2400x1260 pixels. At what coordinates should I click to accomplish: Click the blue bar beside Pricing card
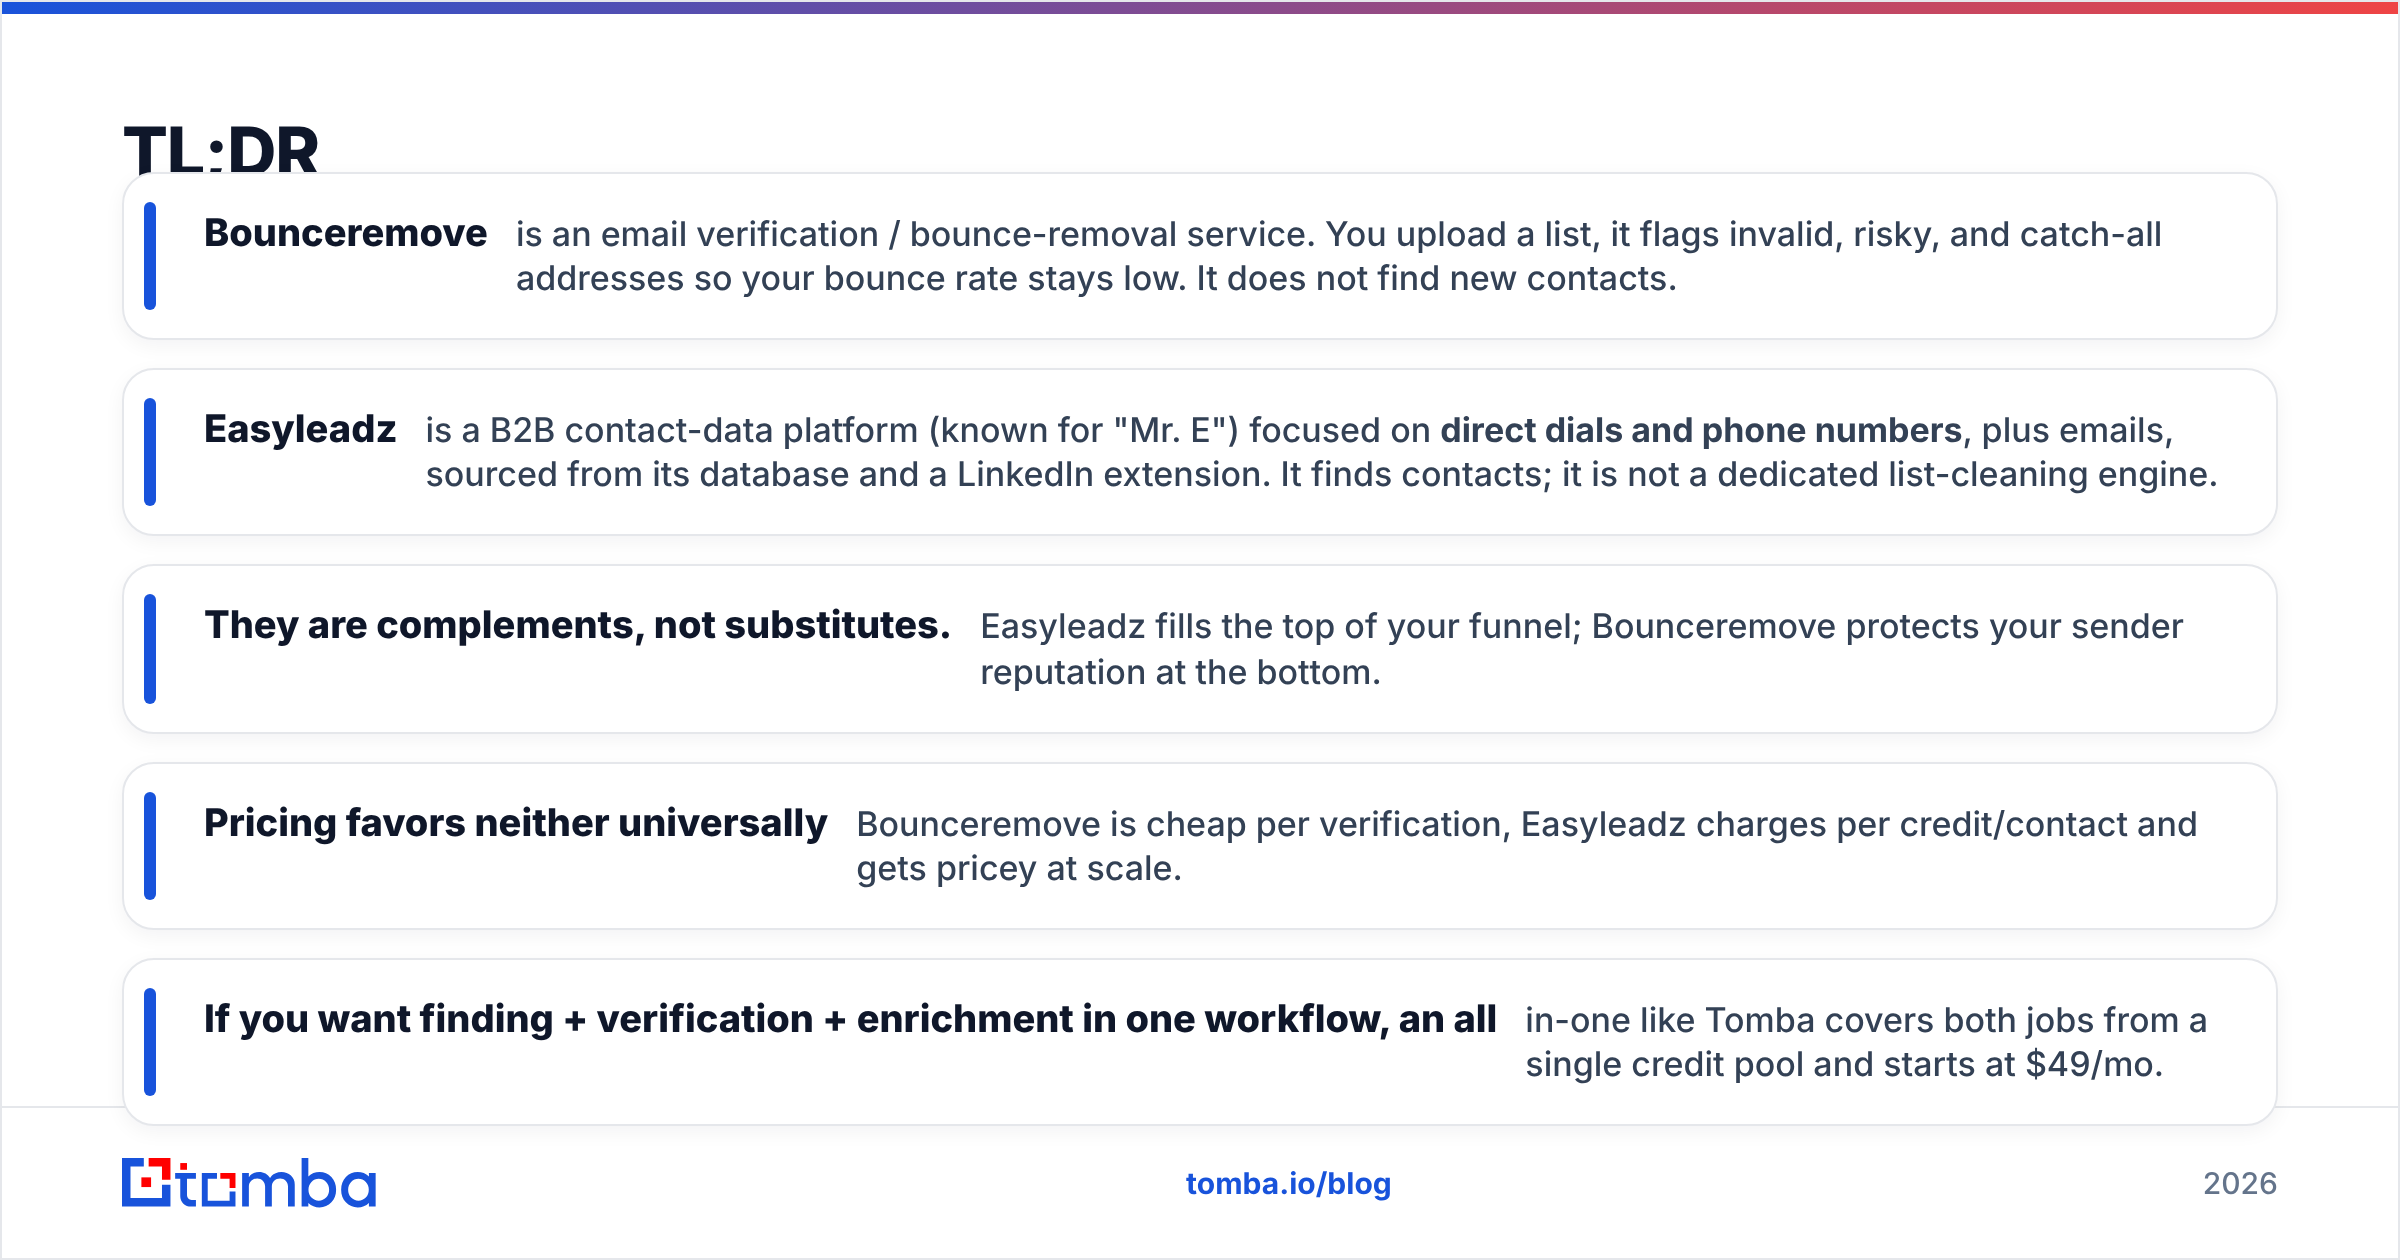(150, 846)
